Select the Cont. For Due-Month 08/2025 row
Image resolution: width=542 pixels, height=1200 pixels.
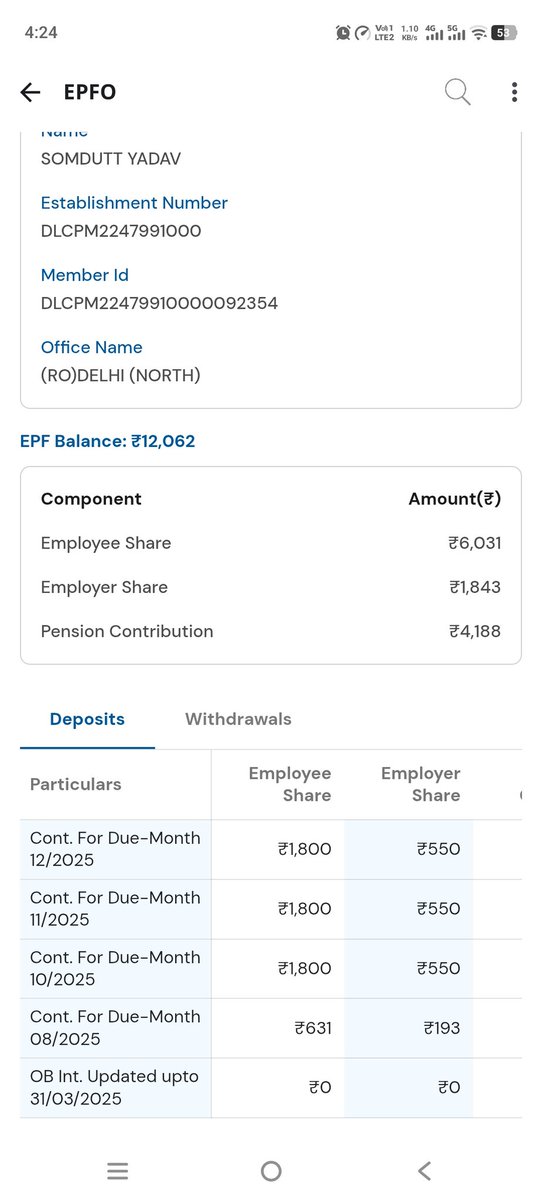click(x=271, y=1028)
